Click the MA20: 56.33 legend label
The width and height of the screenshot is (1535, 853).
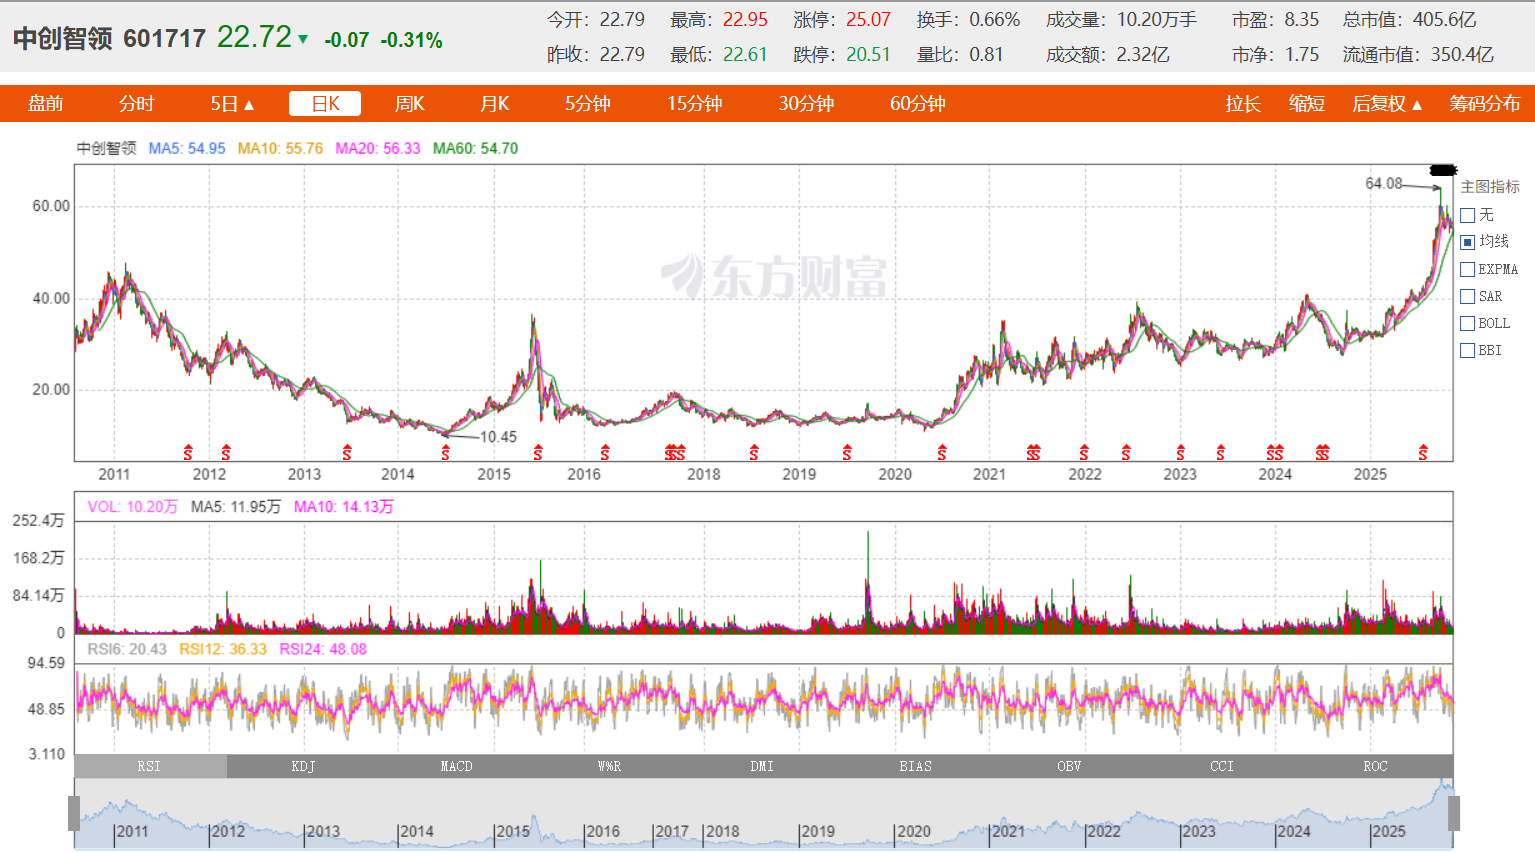tap(378, 148)
